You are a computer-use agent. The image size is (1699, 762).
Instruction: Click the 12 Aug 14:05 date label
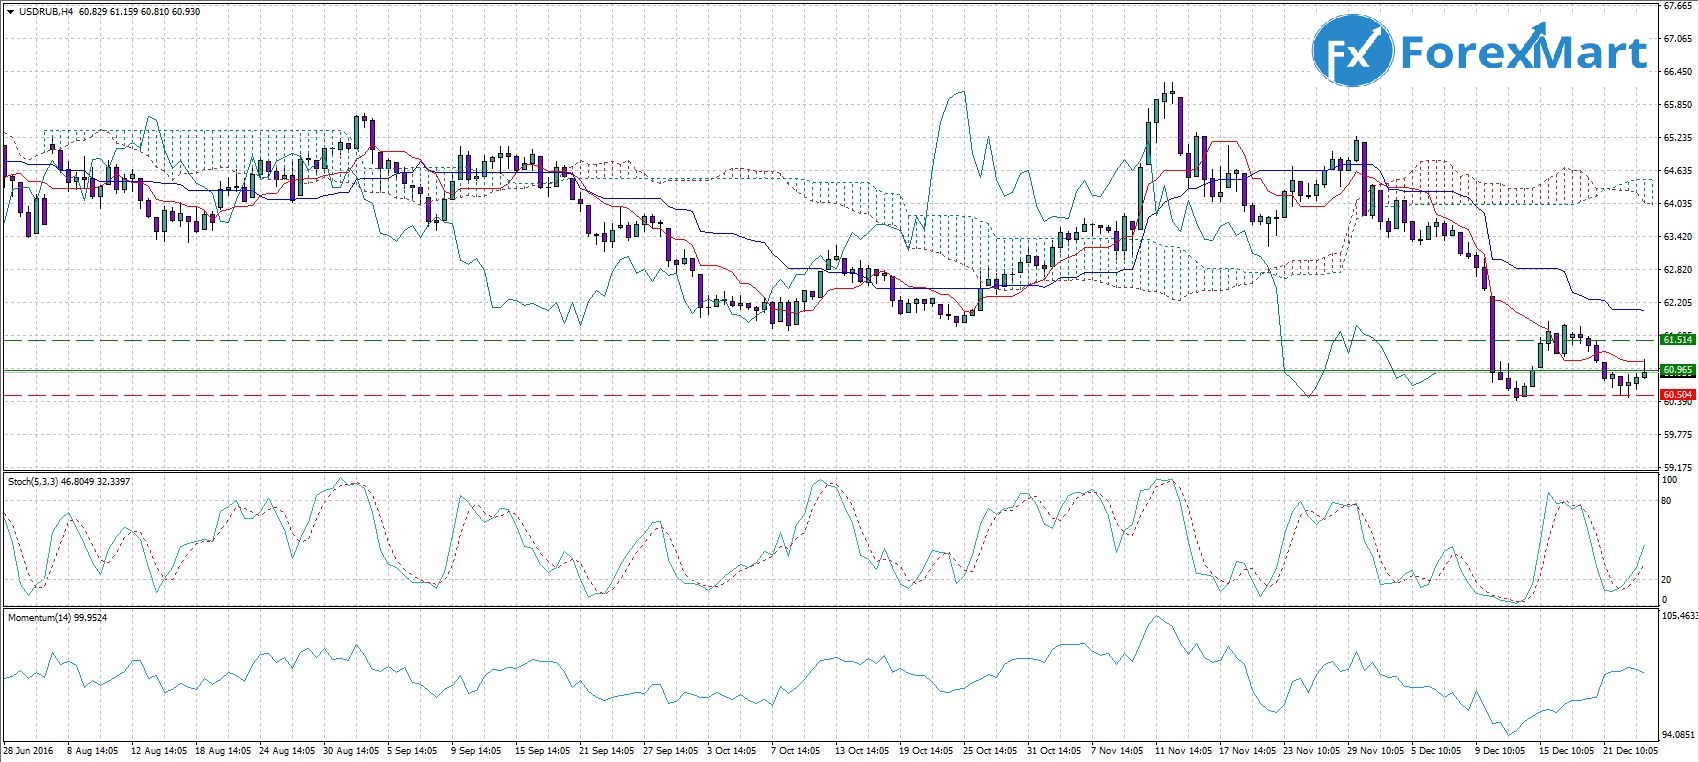[x=158, y=750]
